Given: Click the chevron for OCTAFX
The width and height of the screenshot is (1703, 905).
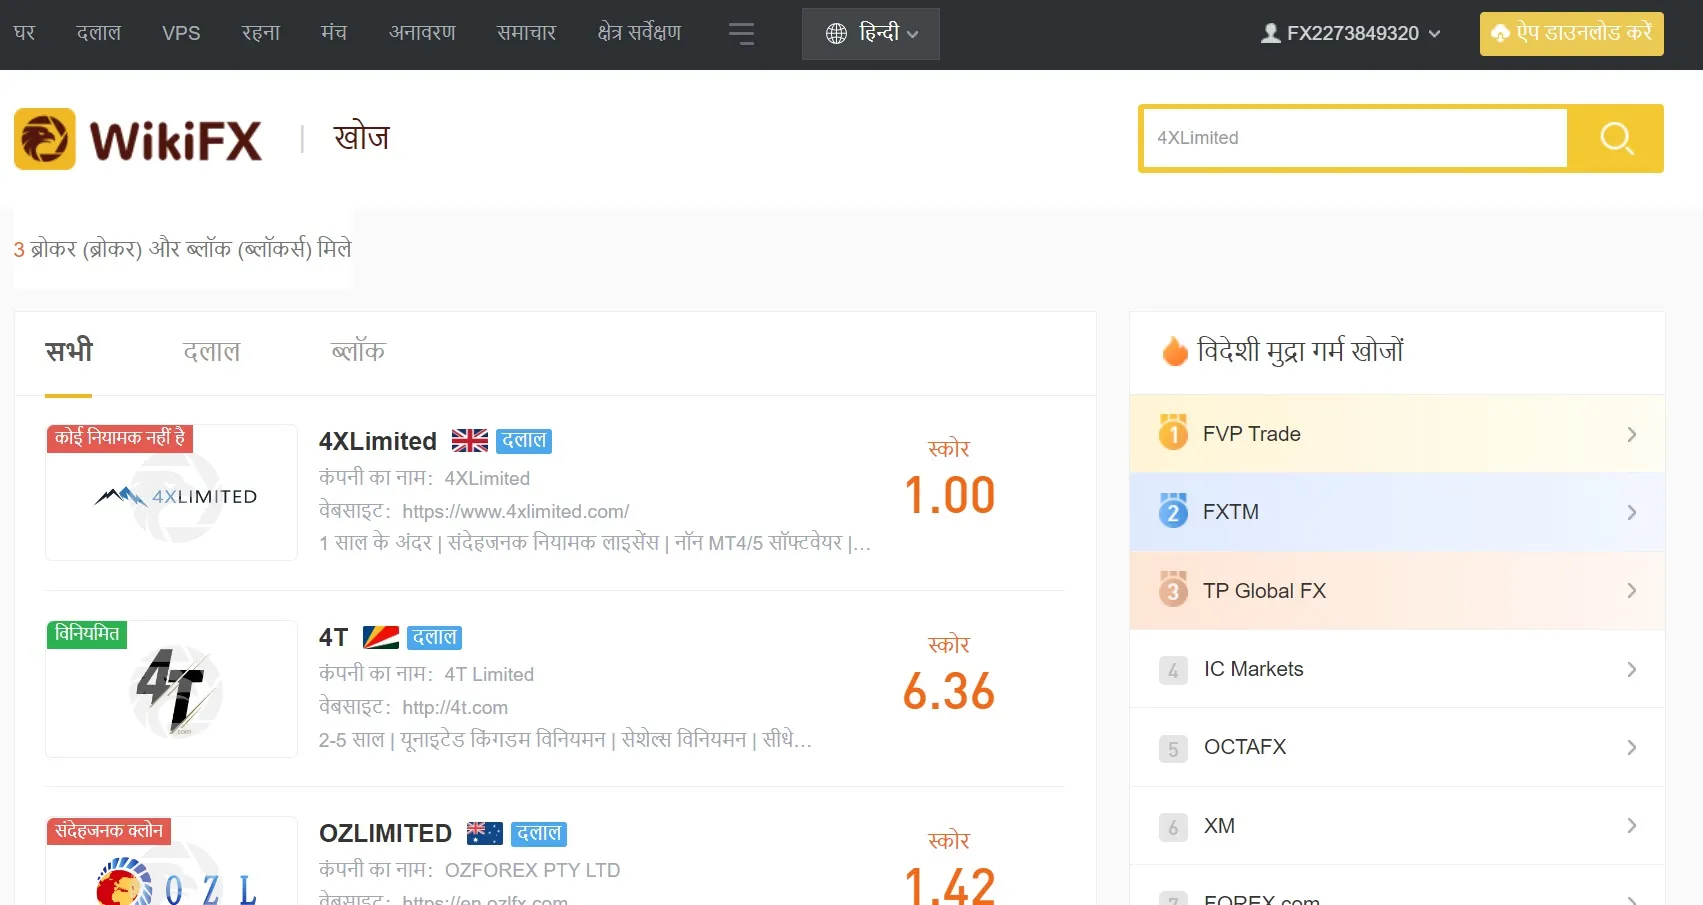Looking at the screenshot, I should pyautogui.click(x=1632, y=747).
